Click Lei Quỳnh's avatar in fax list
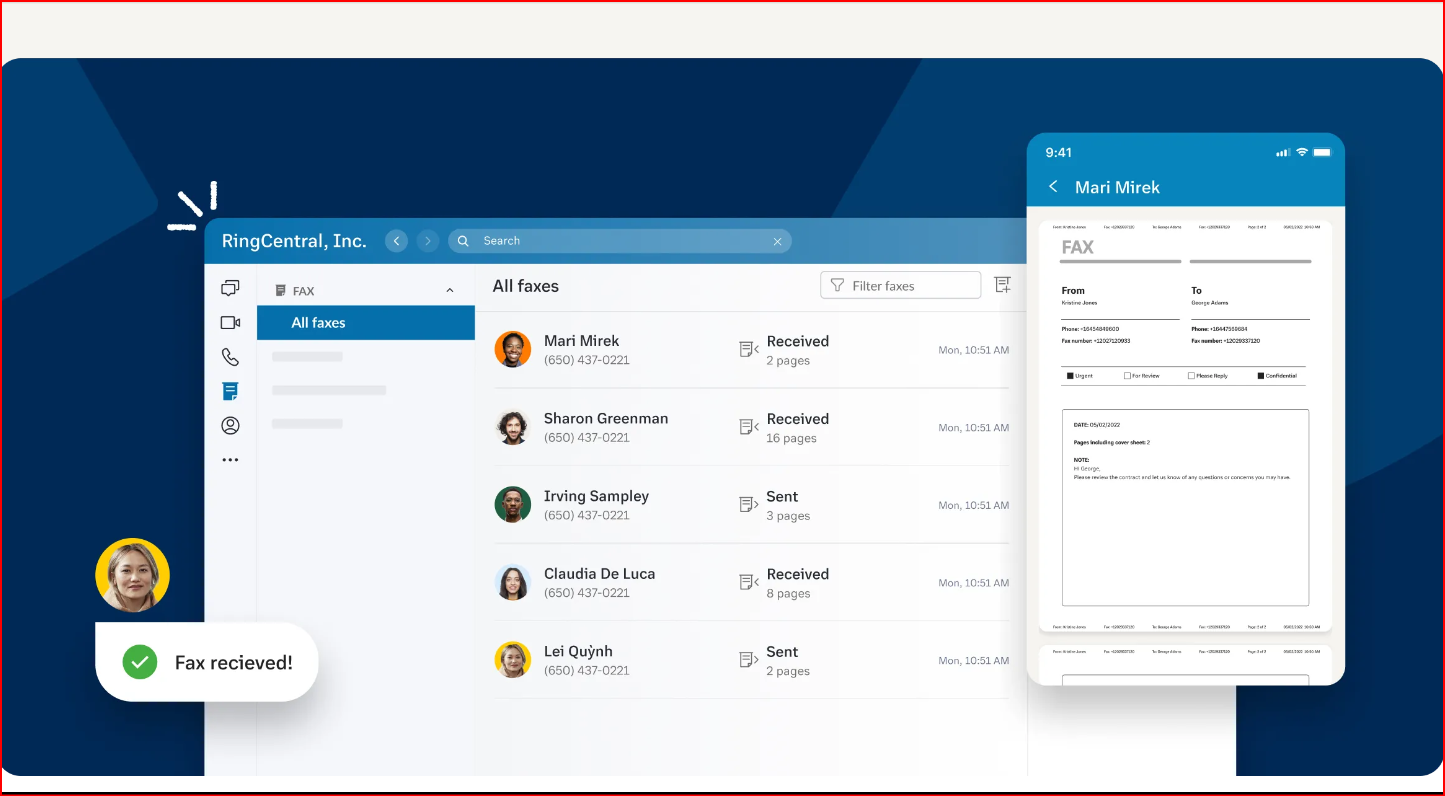1445x796 pixels. pyautogui.click(x=512, y=660)
